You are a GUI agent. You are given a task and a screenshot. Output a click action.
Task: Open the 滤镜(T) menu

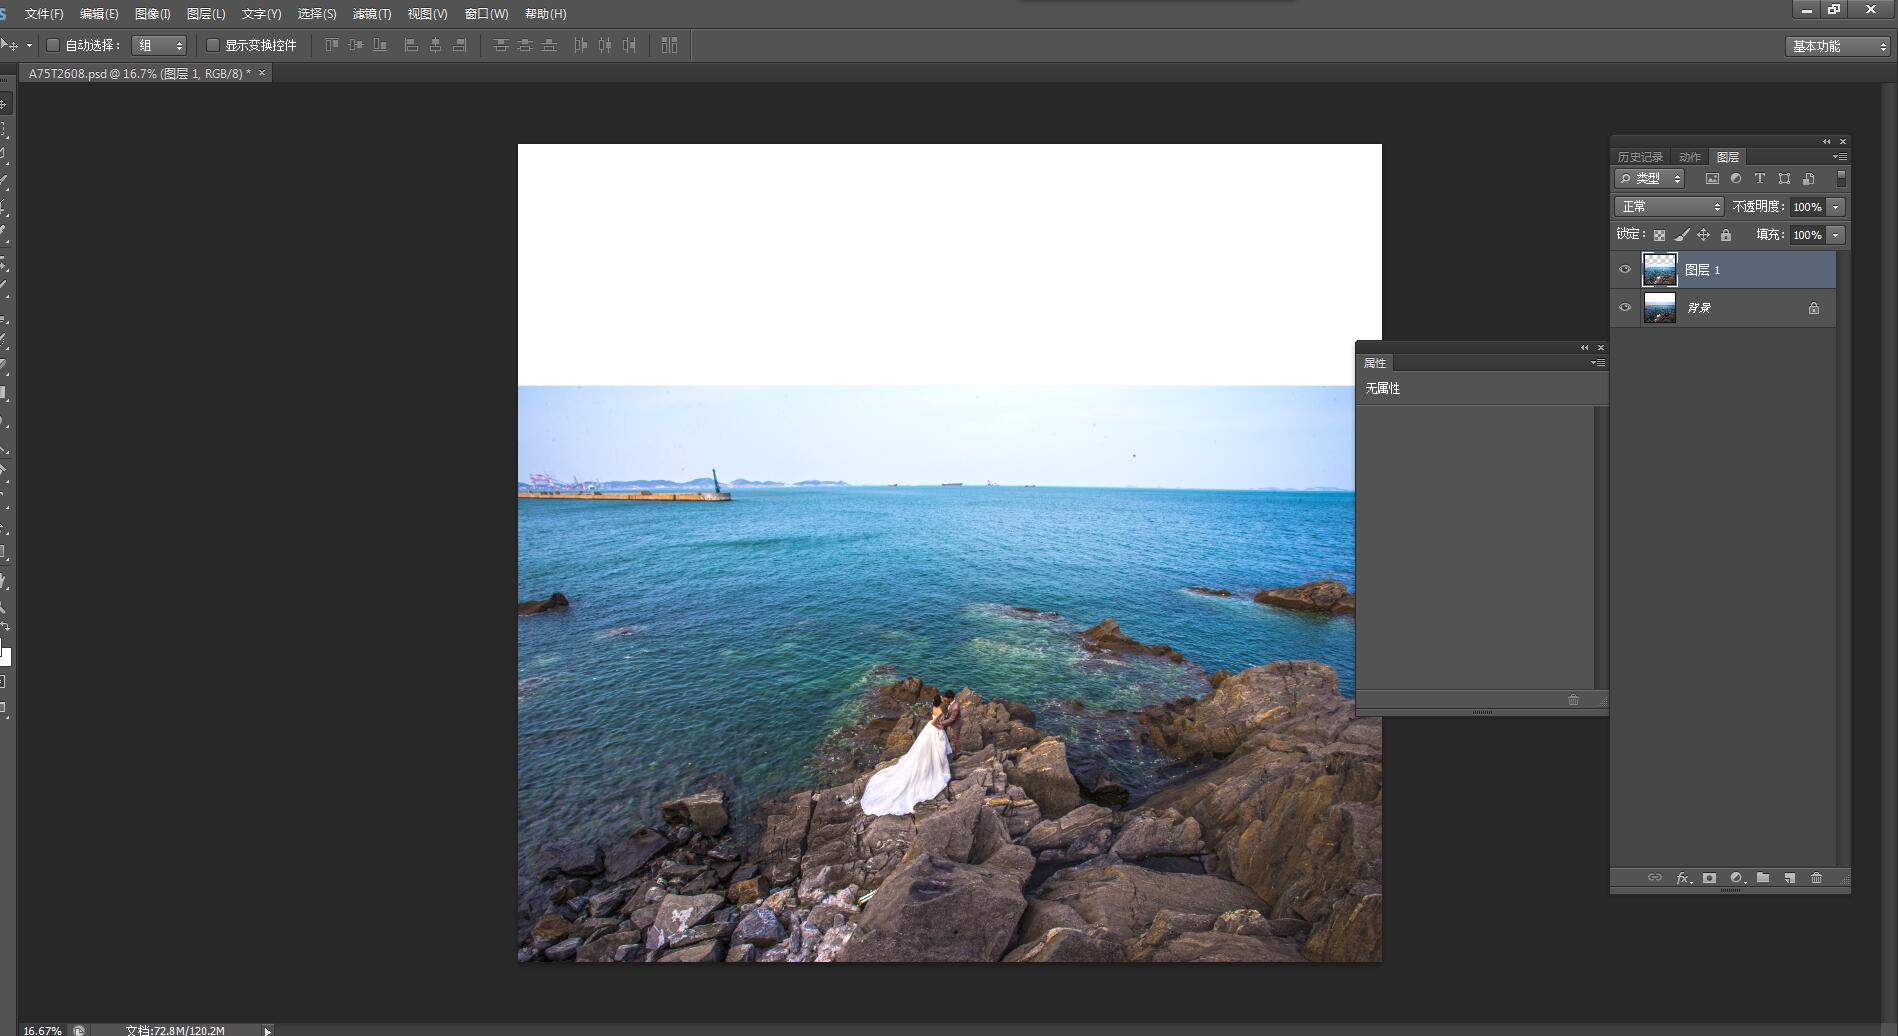tap(371, 14)
